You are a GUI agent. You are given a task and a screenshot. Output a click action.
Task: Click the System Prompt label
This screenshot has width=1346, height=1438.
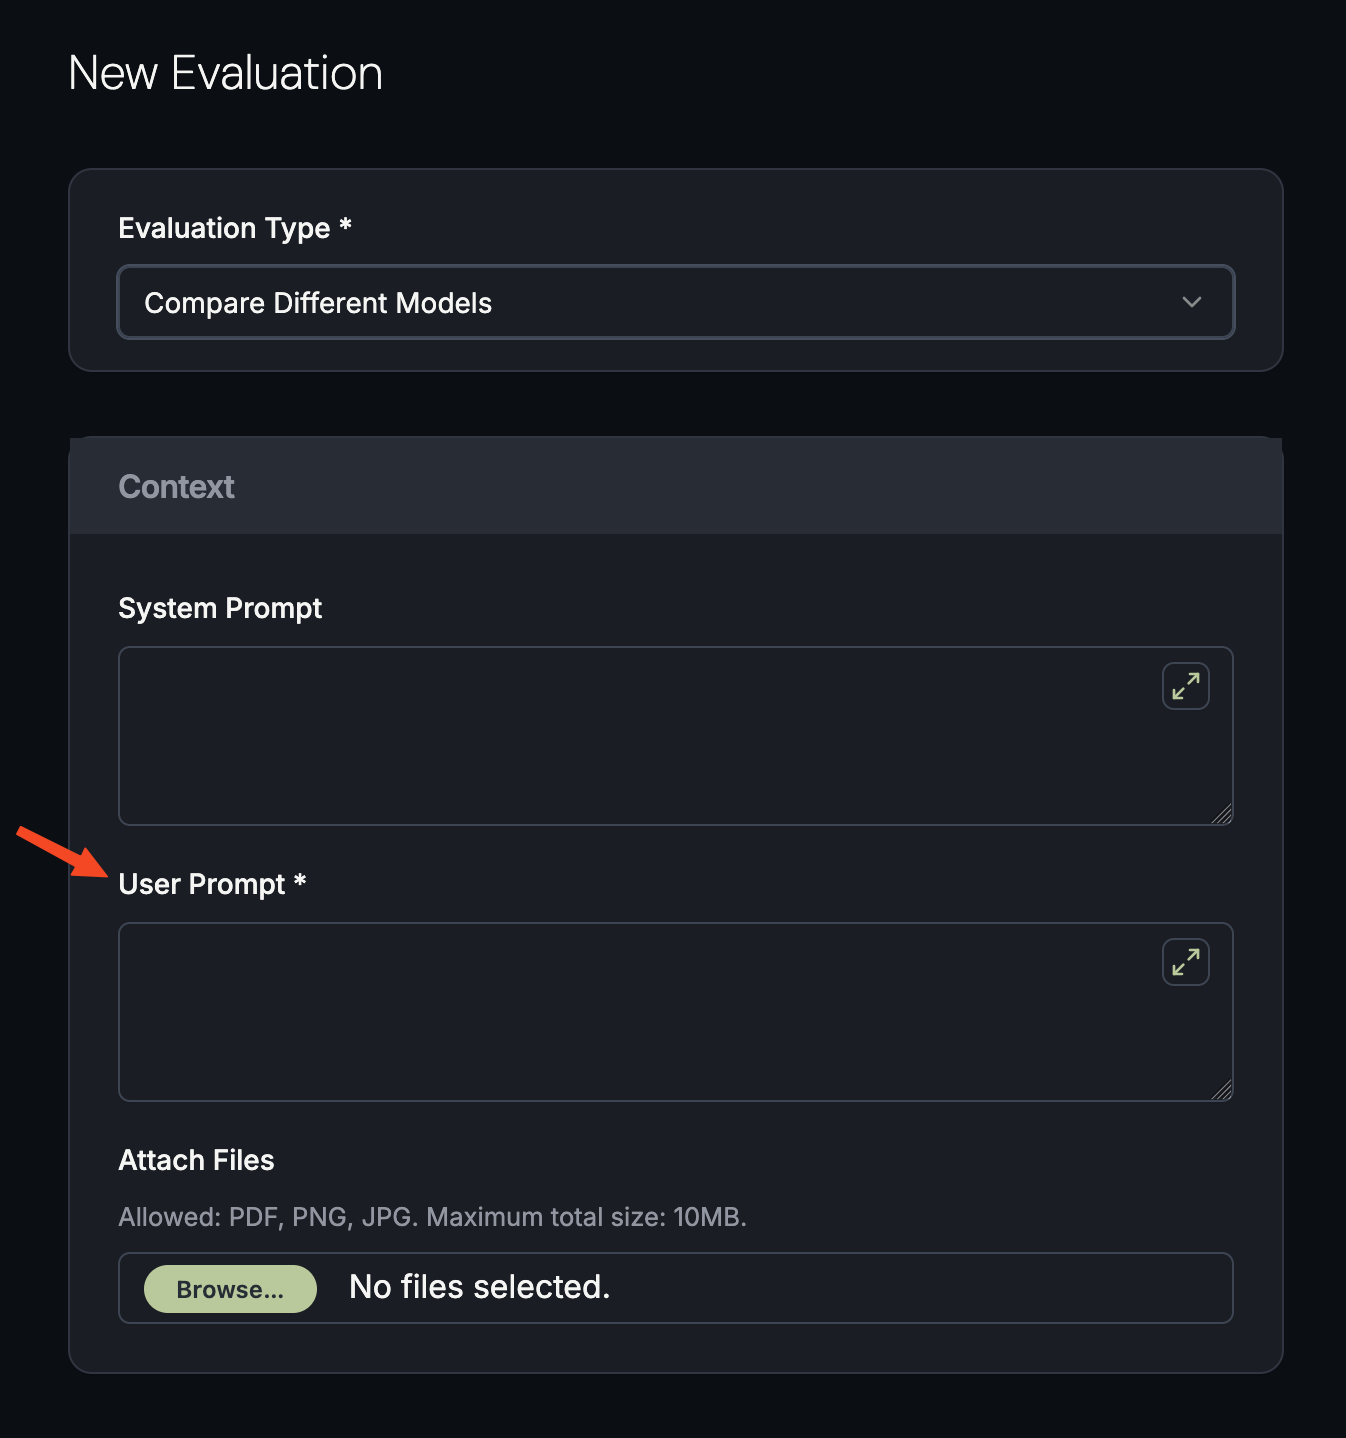pos(220,608)
